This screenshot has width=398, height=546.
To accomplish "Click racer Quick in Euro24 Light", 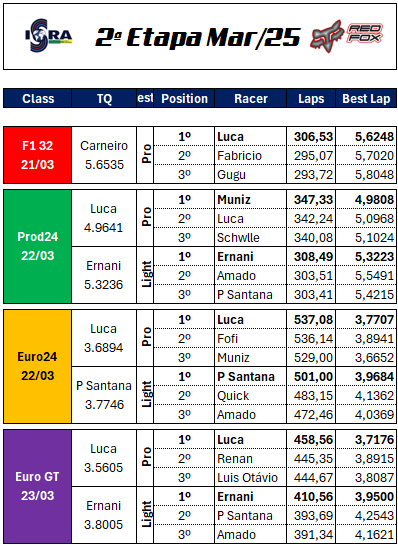I will [x=233, y=396].
